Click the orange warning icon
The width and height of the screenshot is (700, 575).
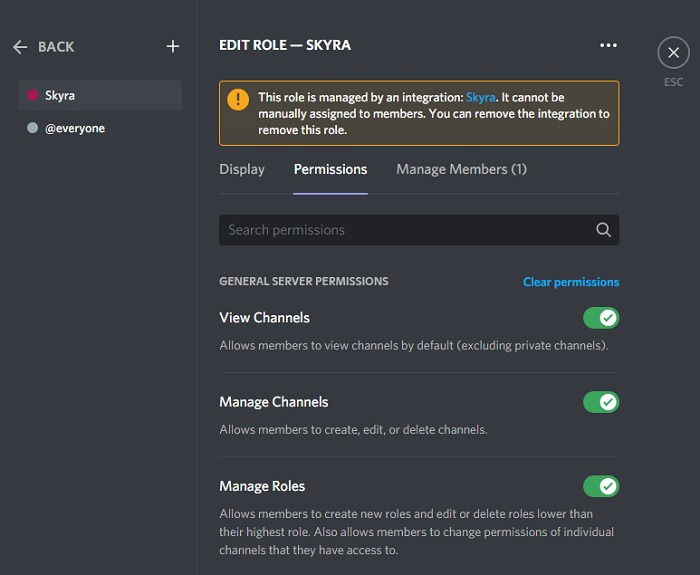click(238, 99)
